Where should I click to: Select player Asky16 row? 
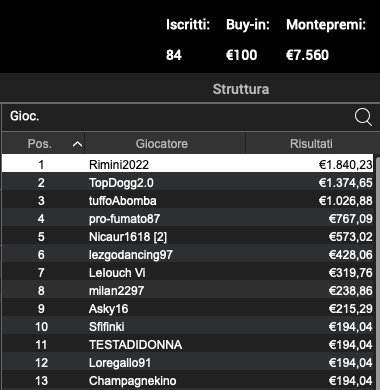[x=188, y=308]
